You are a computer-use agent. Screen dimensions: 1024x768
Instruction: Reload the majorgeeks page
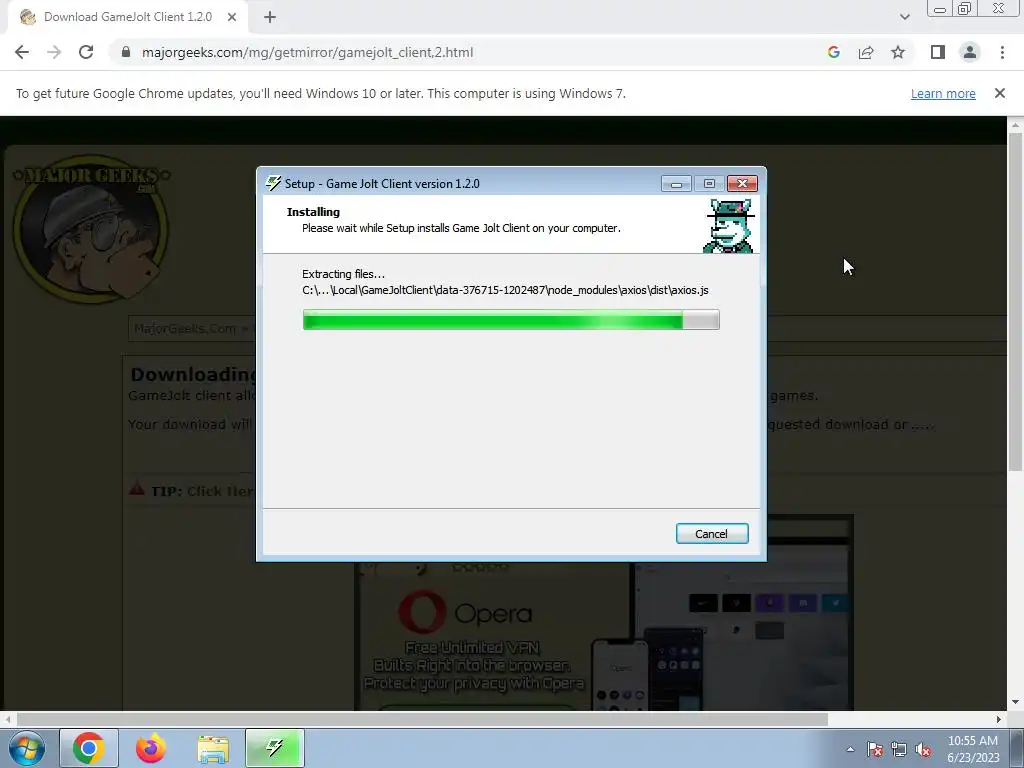pyautogui.click(x=86, y=52)
